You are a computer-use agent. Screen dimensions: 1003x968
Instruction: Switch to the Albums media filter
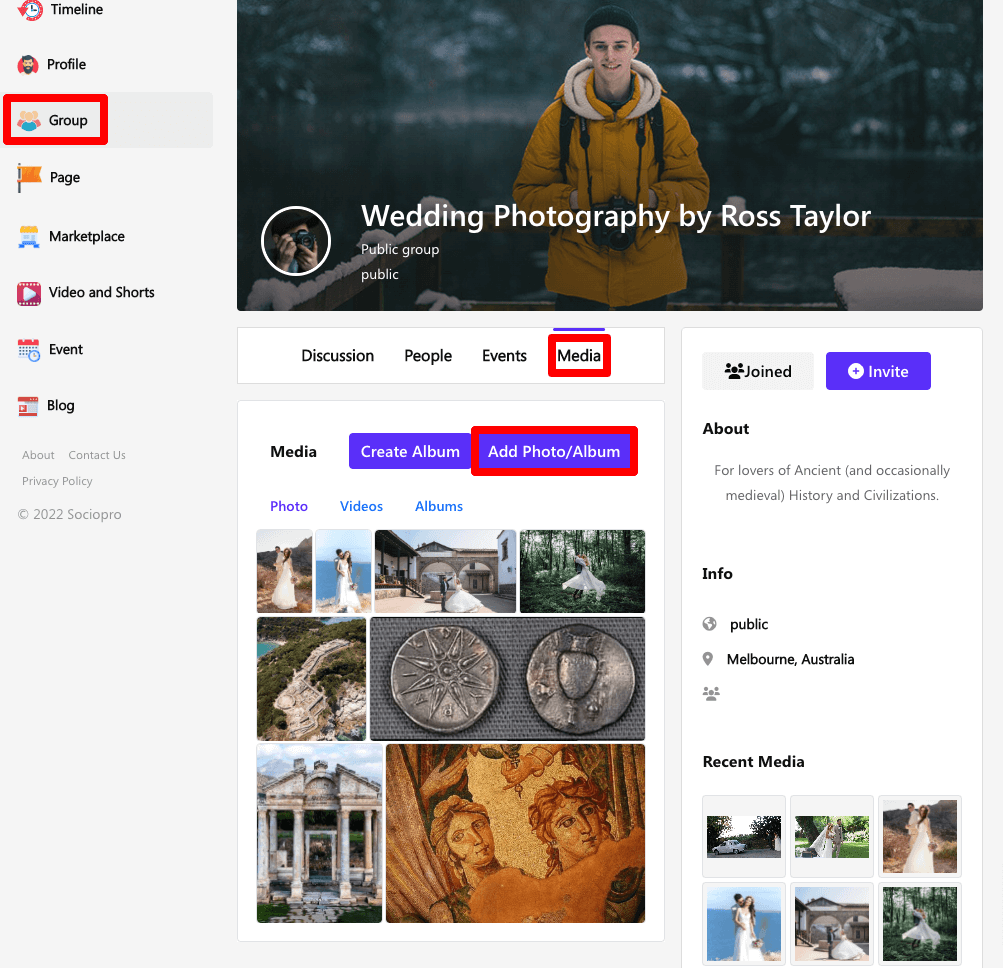coord(439,507)
